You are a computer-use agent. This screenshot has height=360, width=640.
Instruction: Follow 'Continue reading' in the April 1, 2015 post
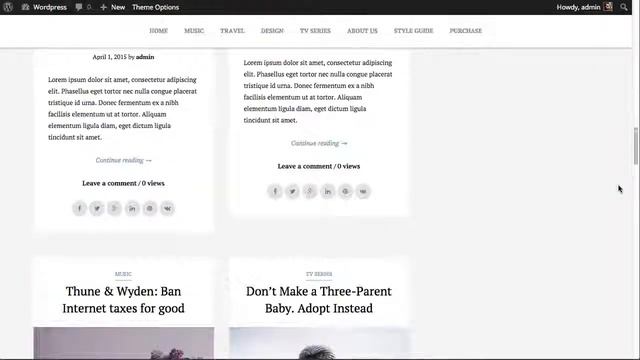pyautogui.click(x=124, y=160)
